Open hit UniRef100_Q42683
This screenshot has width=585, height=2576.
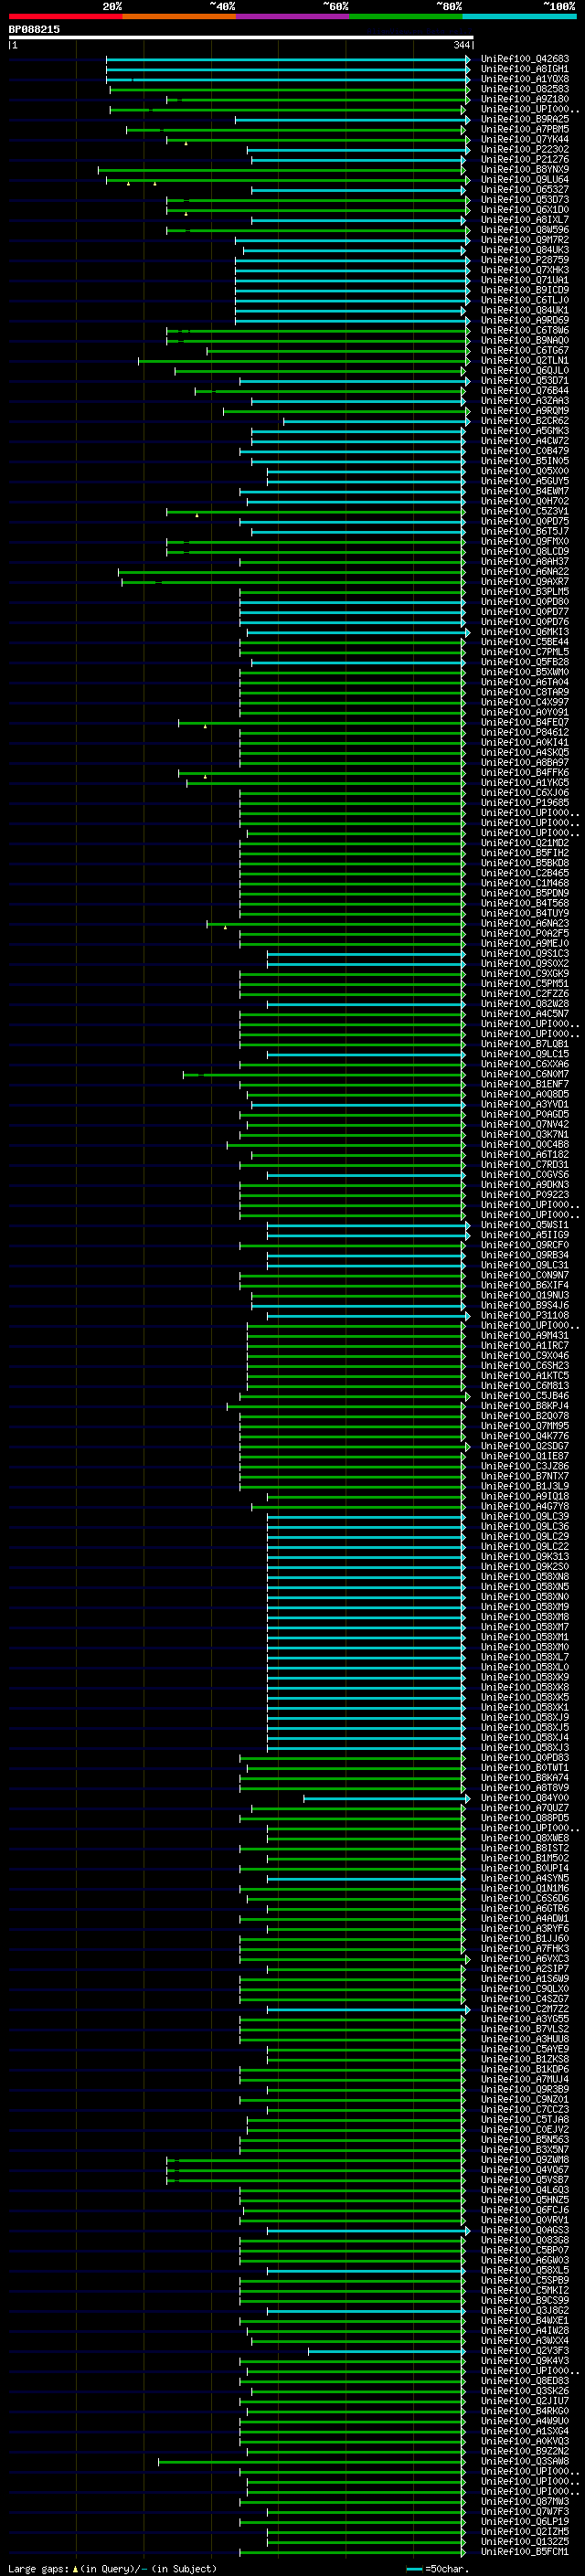coord(525,59)
